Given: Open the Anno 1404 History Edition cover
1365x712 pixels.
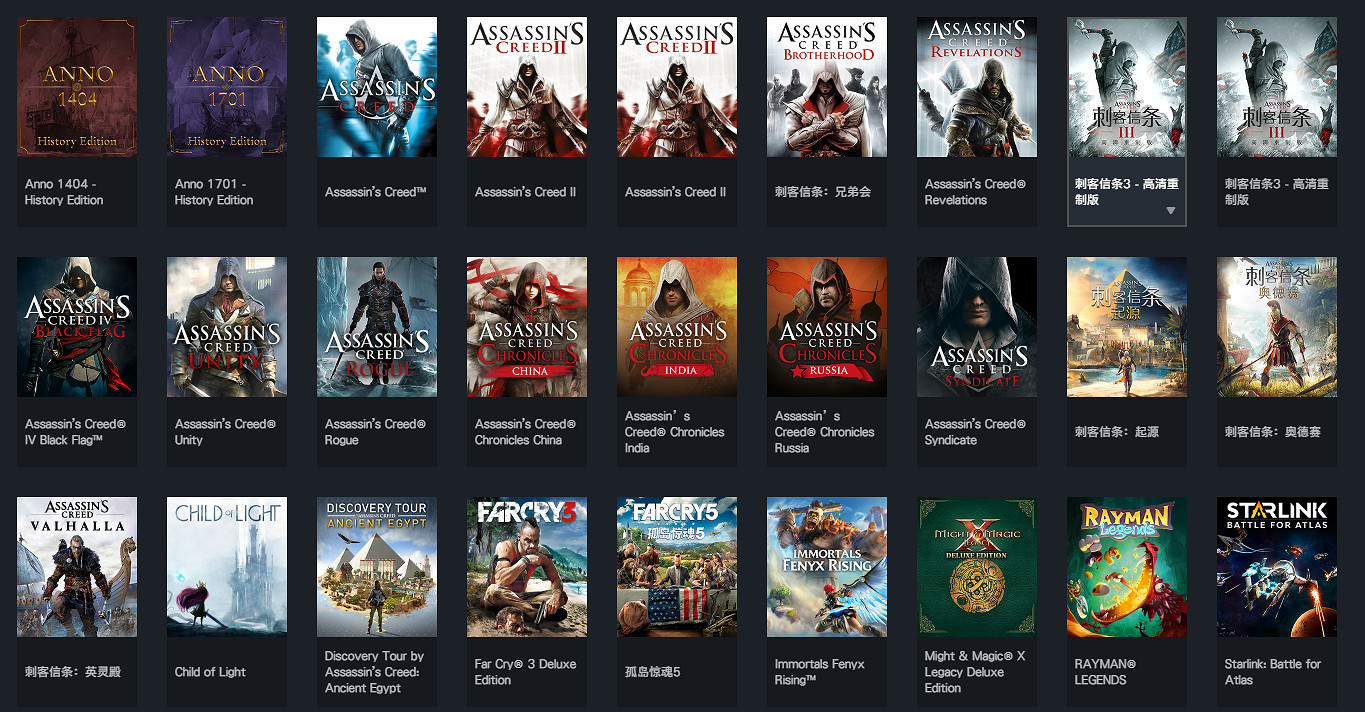Looking at the screenshot, I should 77,87.
